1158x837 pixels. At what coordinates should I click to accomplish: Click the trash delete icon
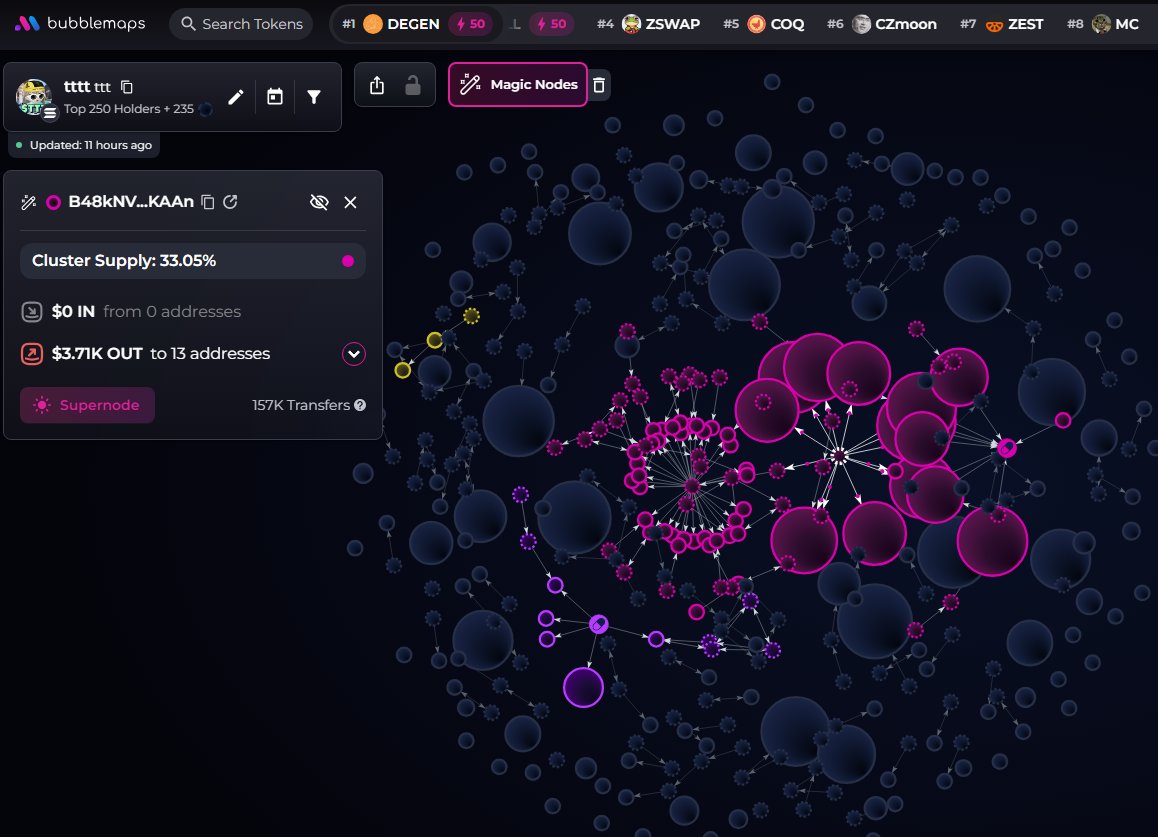(x=599, y=85)
